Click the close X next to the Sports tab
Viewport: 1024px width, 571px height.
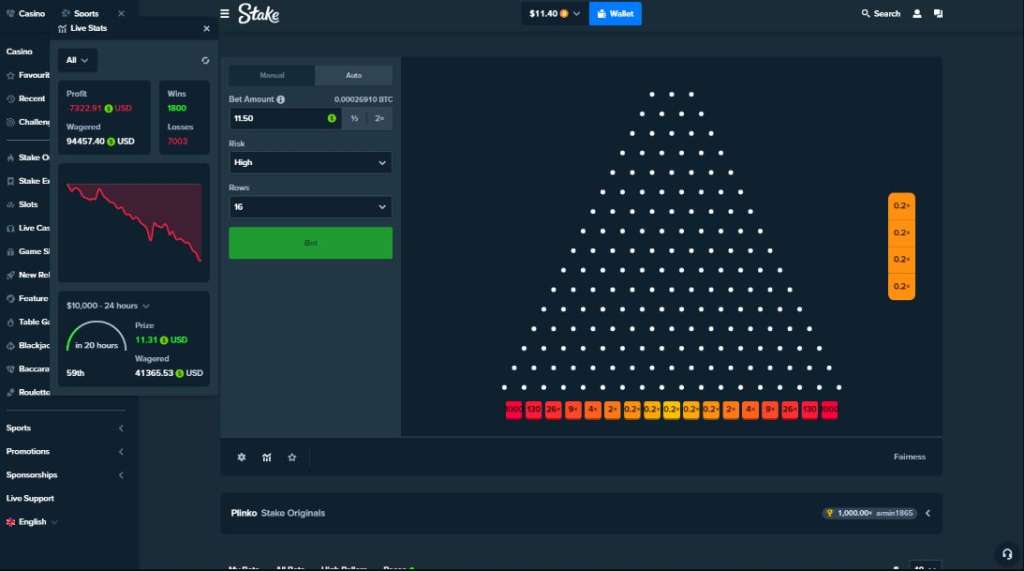point(121,13)
